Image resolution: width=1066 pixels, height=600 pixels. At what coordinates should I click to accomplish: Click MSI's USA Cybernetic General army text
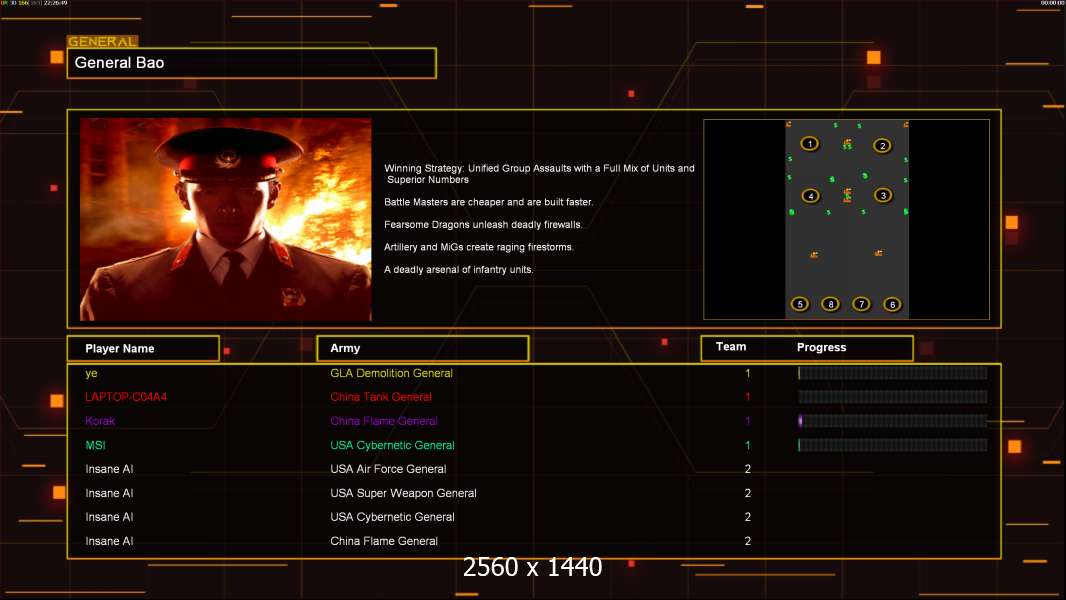(x=392, y=445)
